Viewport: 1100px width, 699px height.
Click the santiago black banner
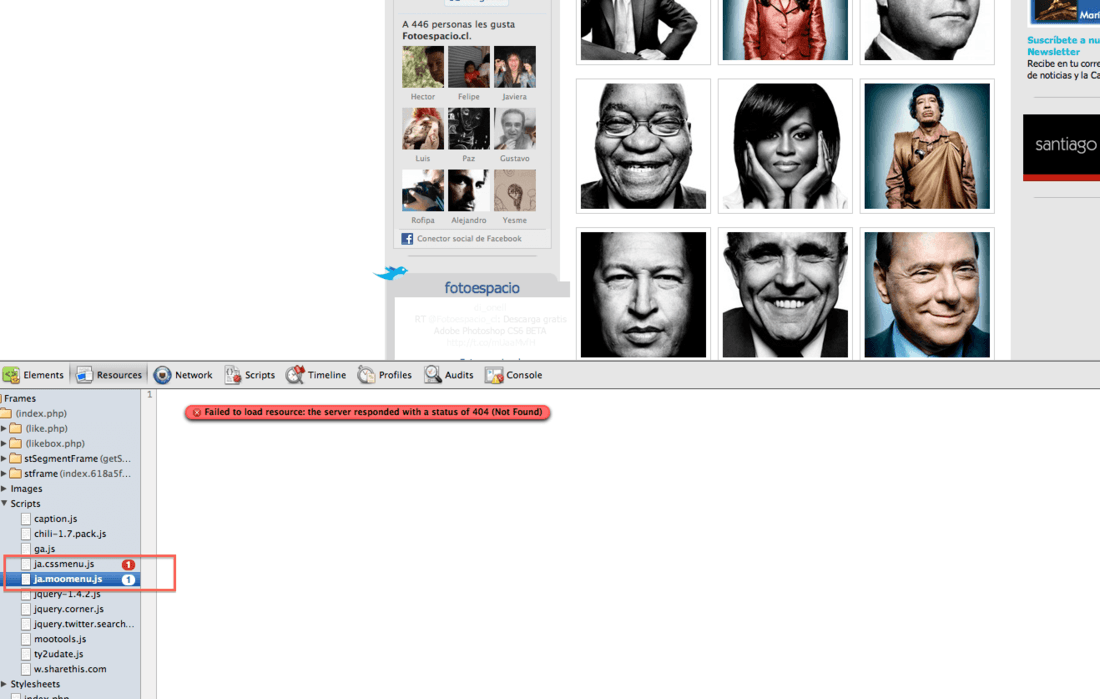point(1061,147)
